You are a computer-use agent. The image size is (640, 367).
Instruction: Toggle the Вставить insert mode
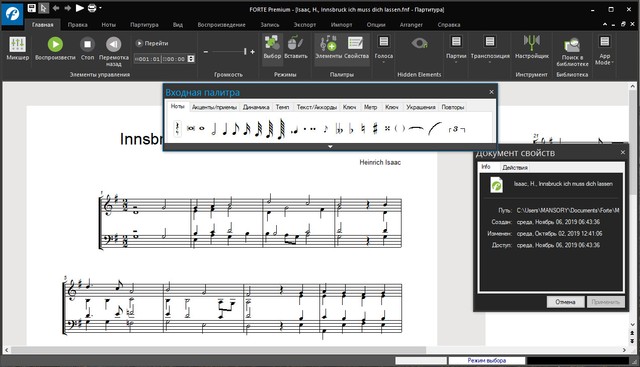[296, 48]
